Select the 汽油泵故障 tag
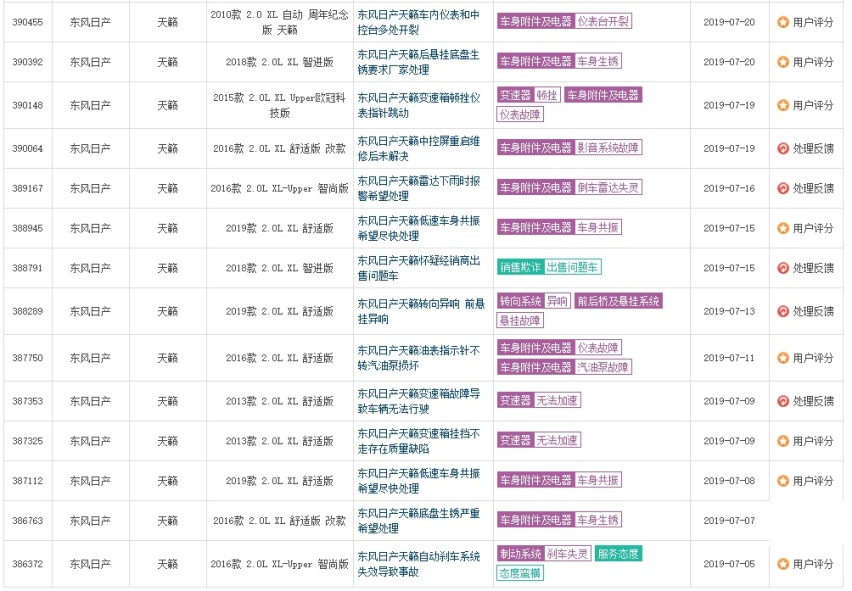This screenshot has width=852, height=591. coord(603,367)
